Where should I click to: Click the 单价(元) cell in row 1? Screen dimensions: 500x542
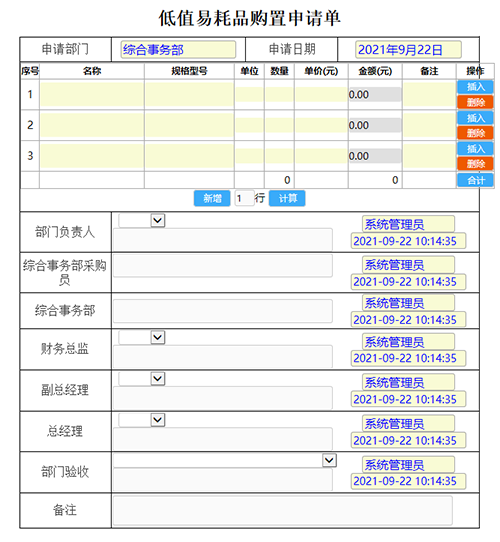click(x=321, y=94)
